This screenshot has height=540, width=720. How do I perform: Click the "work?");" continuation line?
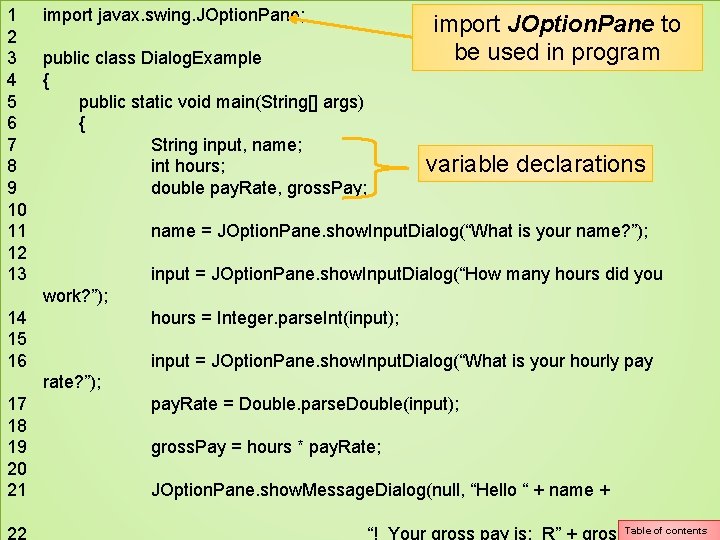pos(76,296)
